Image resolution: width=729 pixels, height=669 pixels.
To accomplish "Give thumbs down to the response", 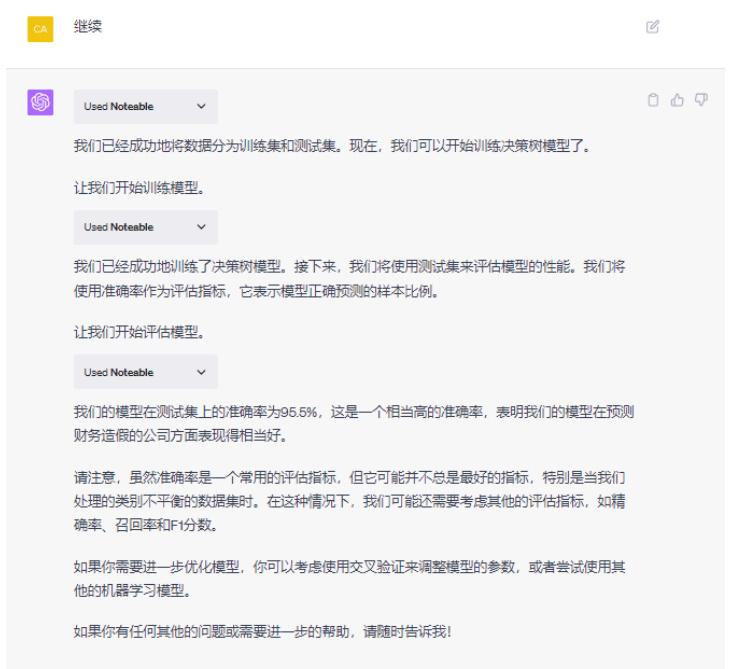I will tap(701, 100).
